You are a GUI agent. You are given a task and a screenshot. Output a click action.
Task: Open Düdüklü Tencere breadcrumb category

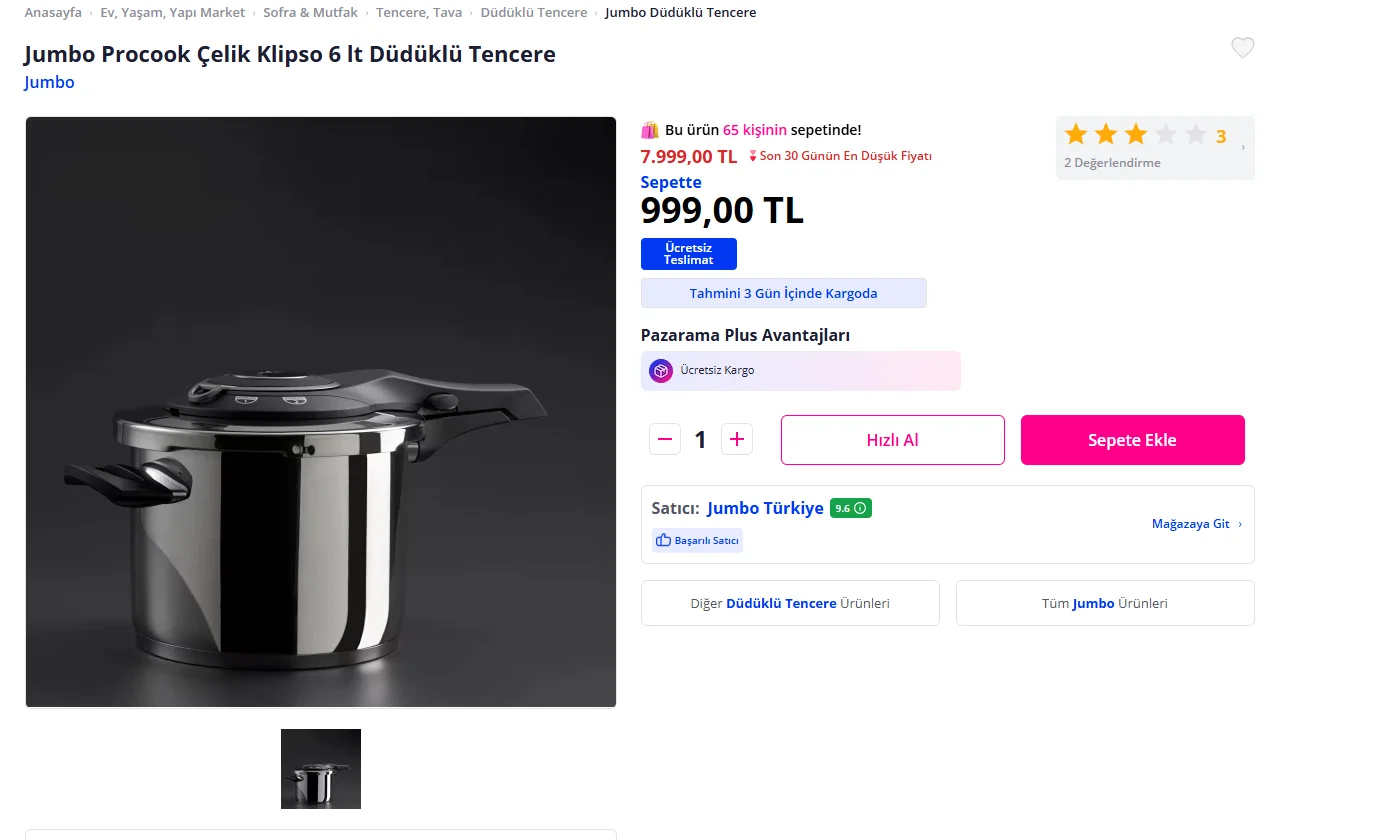[534, 13]
